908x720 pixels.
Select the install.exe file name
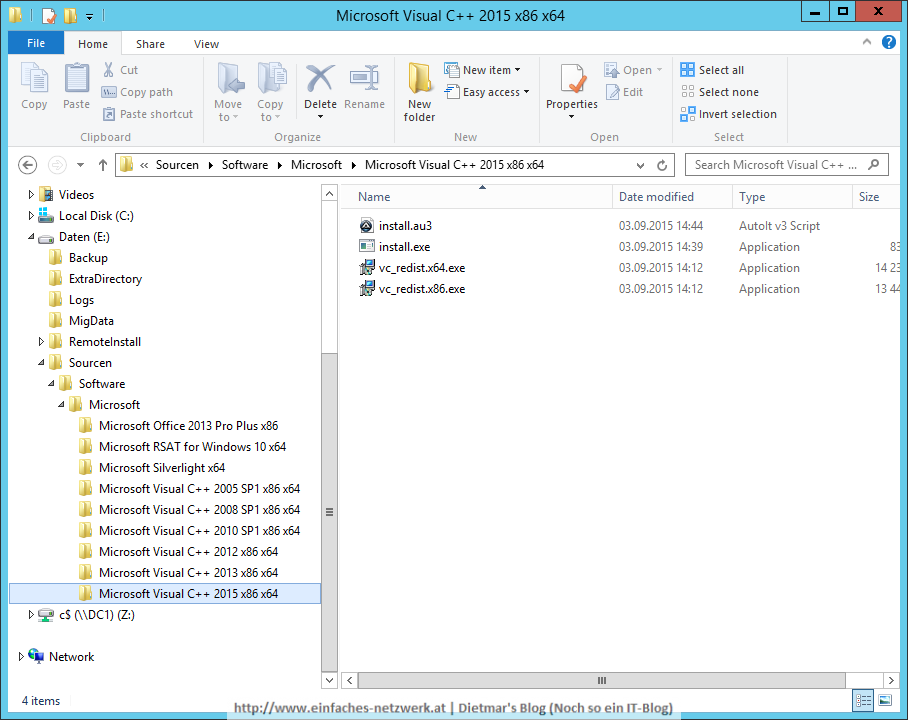point(405,247)
